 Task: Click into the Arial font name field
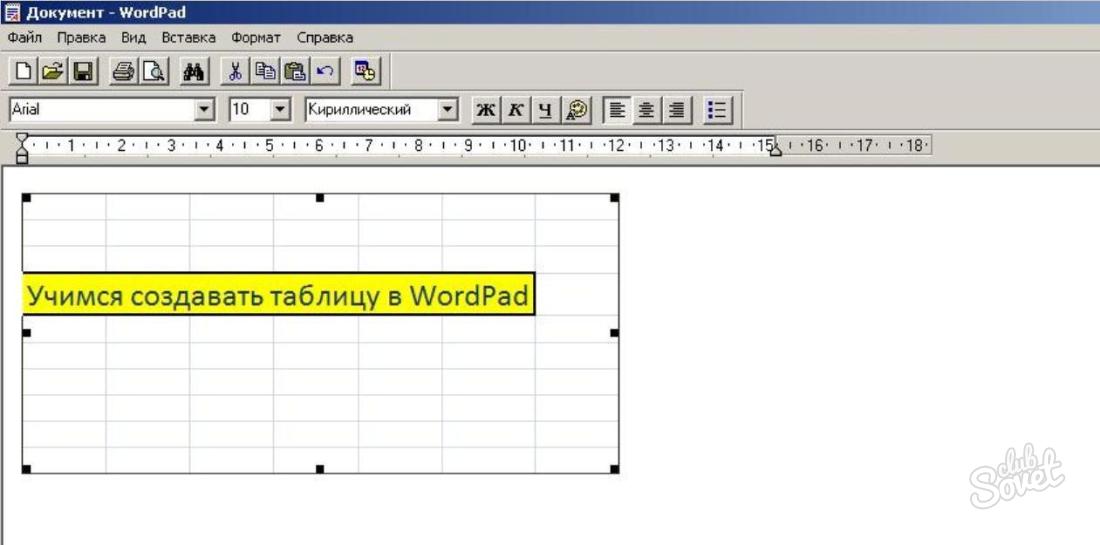102,109
